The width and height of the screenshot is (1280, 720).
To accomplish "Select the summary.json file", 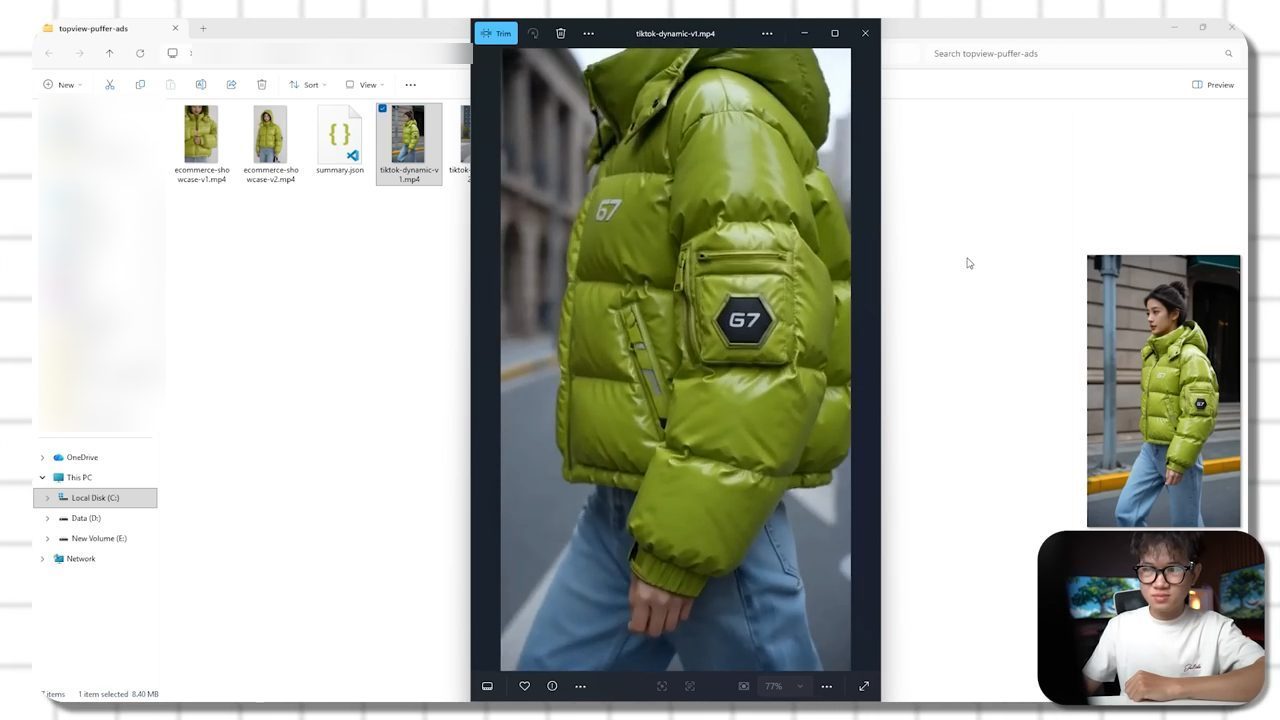I will 340,141.
